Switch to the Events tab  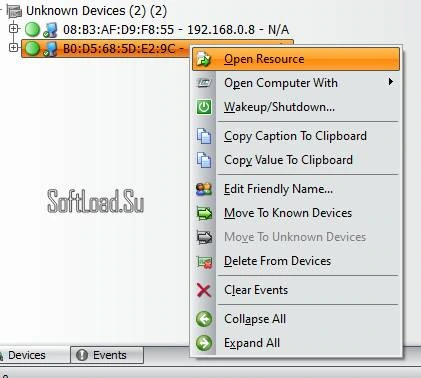107,355
